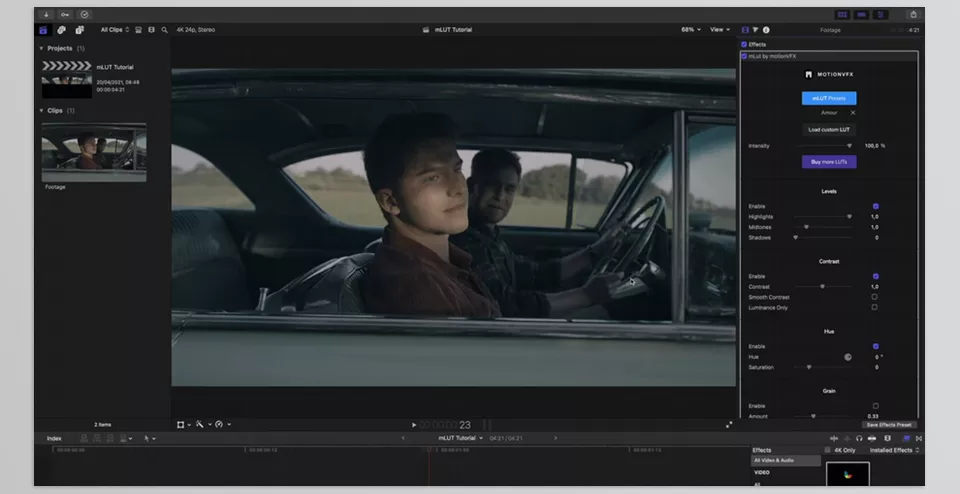
Task: Go forward in timeline history arrow
Action: pyautogui.click(x=555, y=438)
